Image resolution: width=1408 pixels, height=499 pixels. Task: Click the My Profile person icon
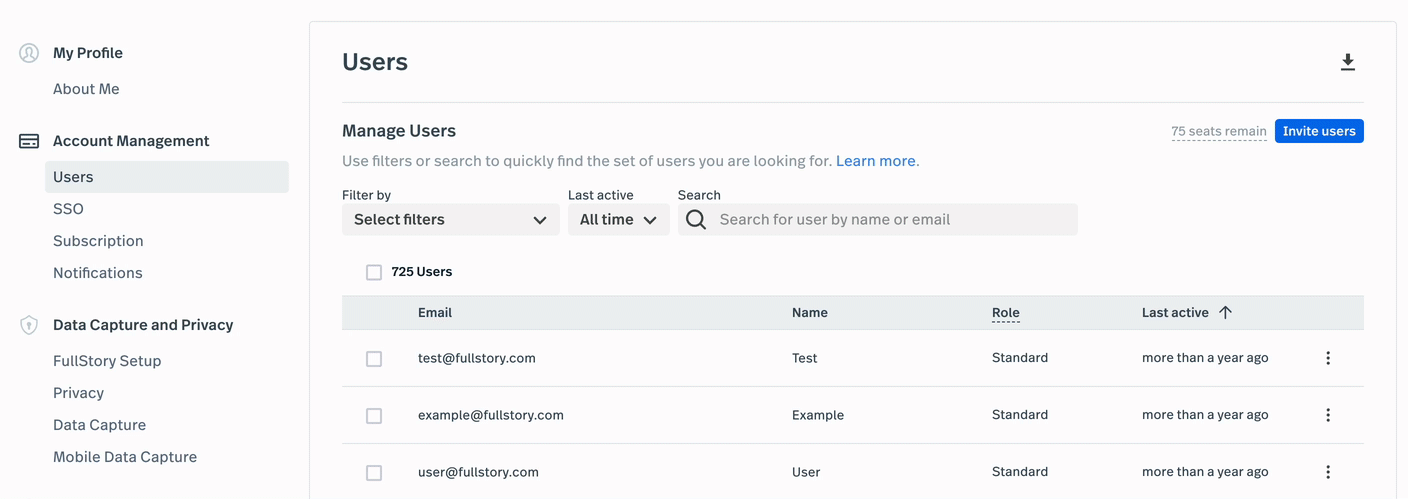(x=29, y=53)
